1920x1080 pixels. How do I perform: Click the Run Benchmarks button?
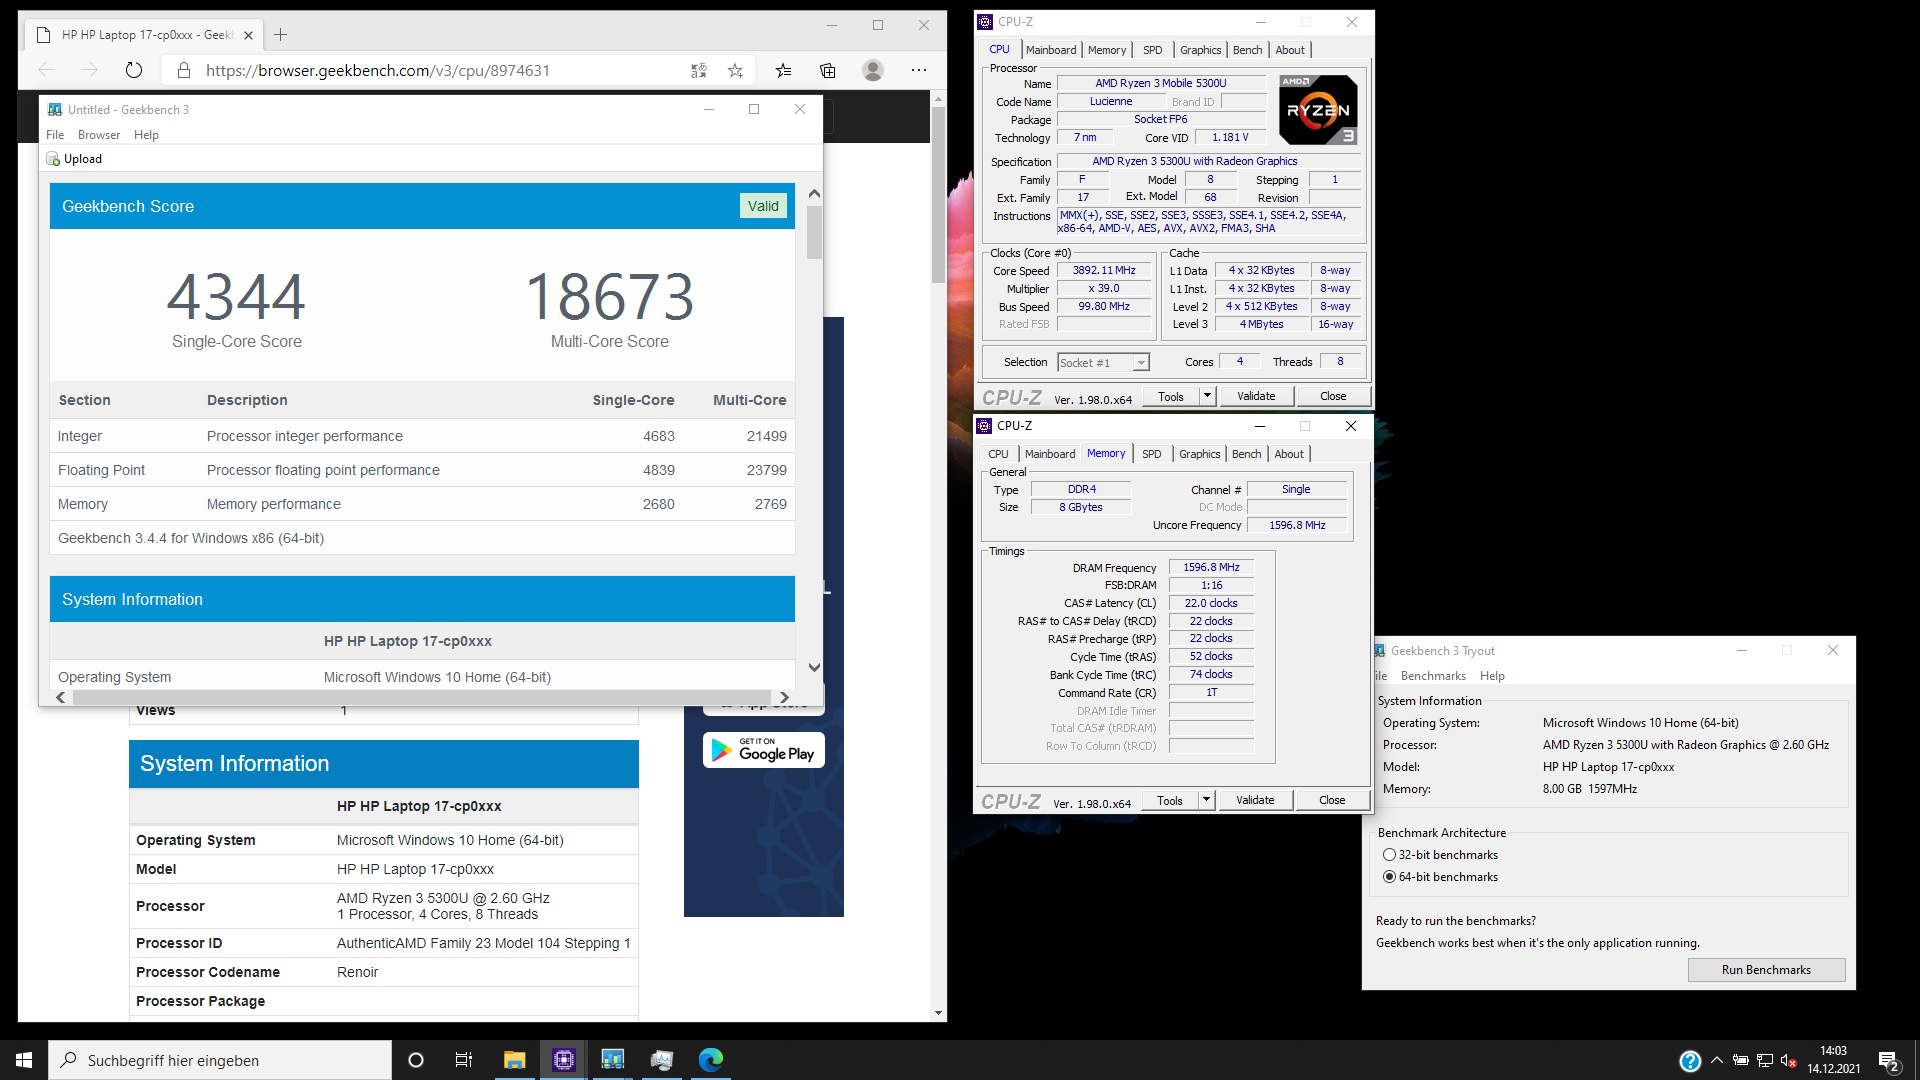(1766, 970)
